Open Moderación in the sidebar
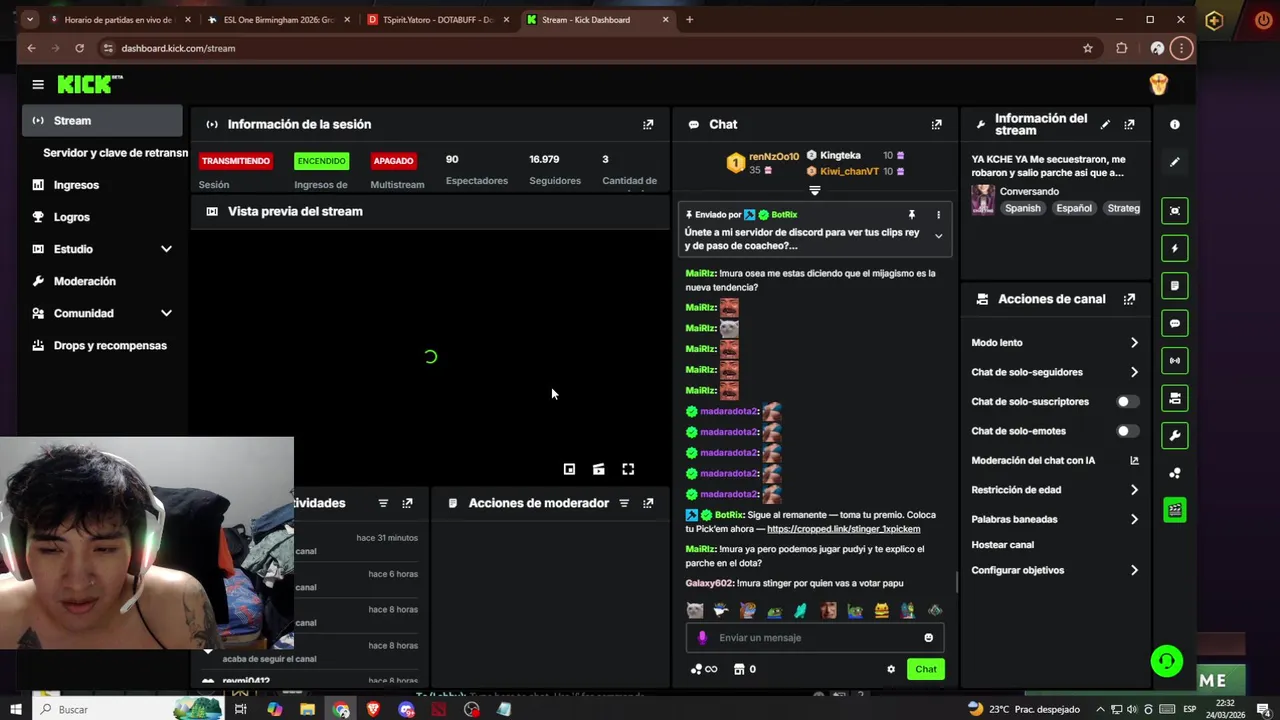 point(85,281)
